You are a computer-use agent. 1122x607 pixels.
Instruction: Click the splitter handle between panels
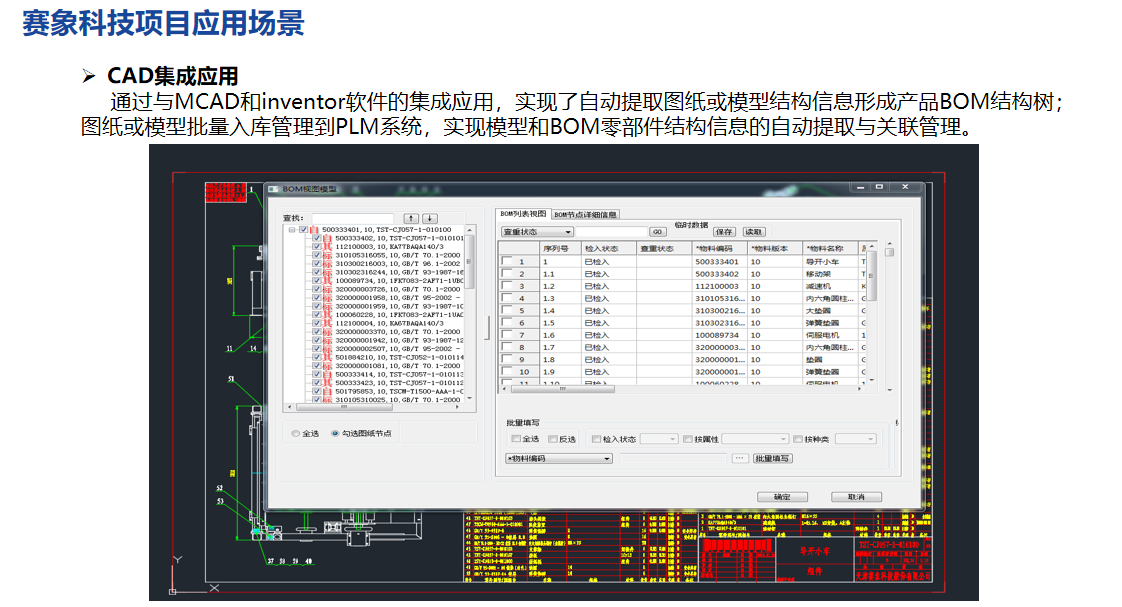[x=487, y=327]
